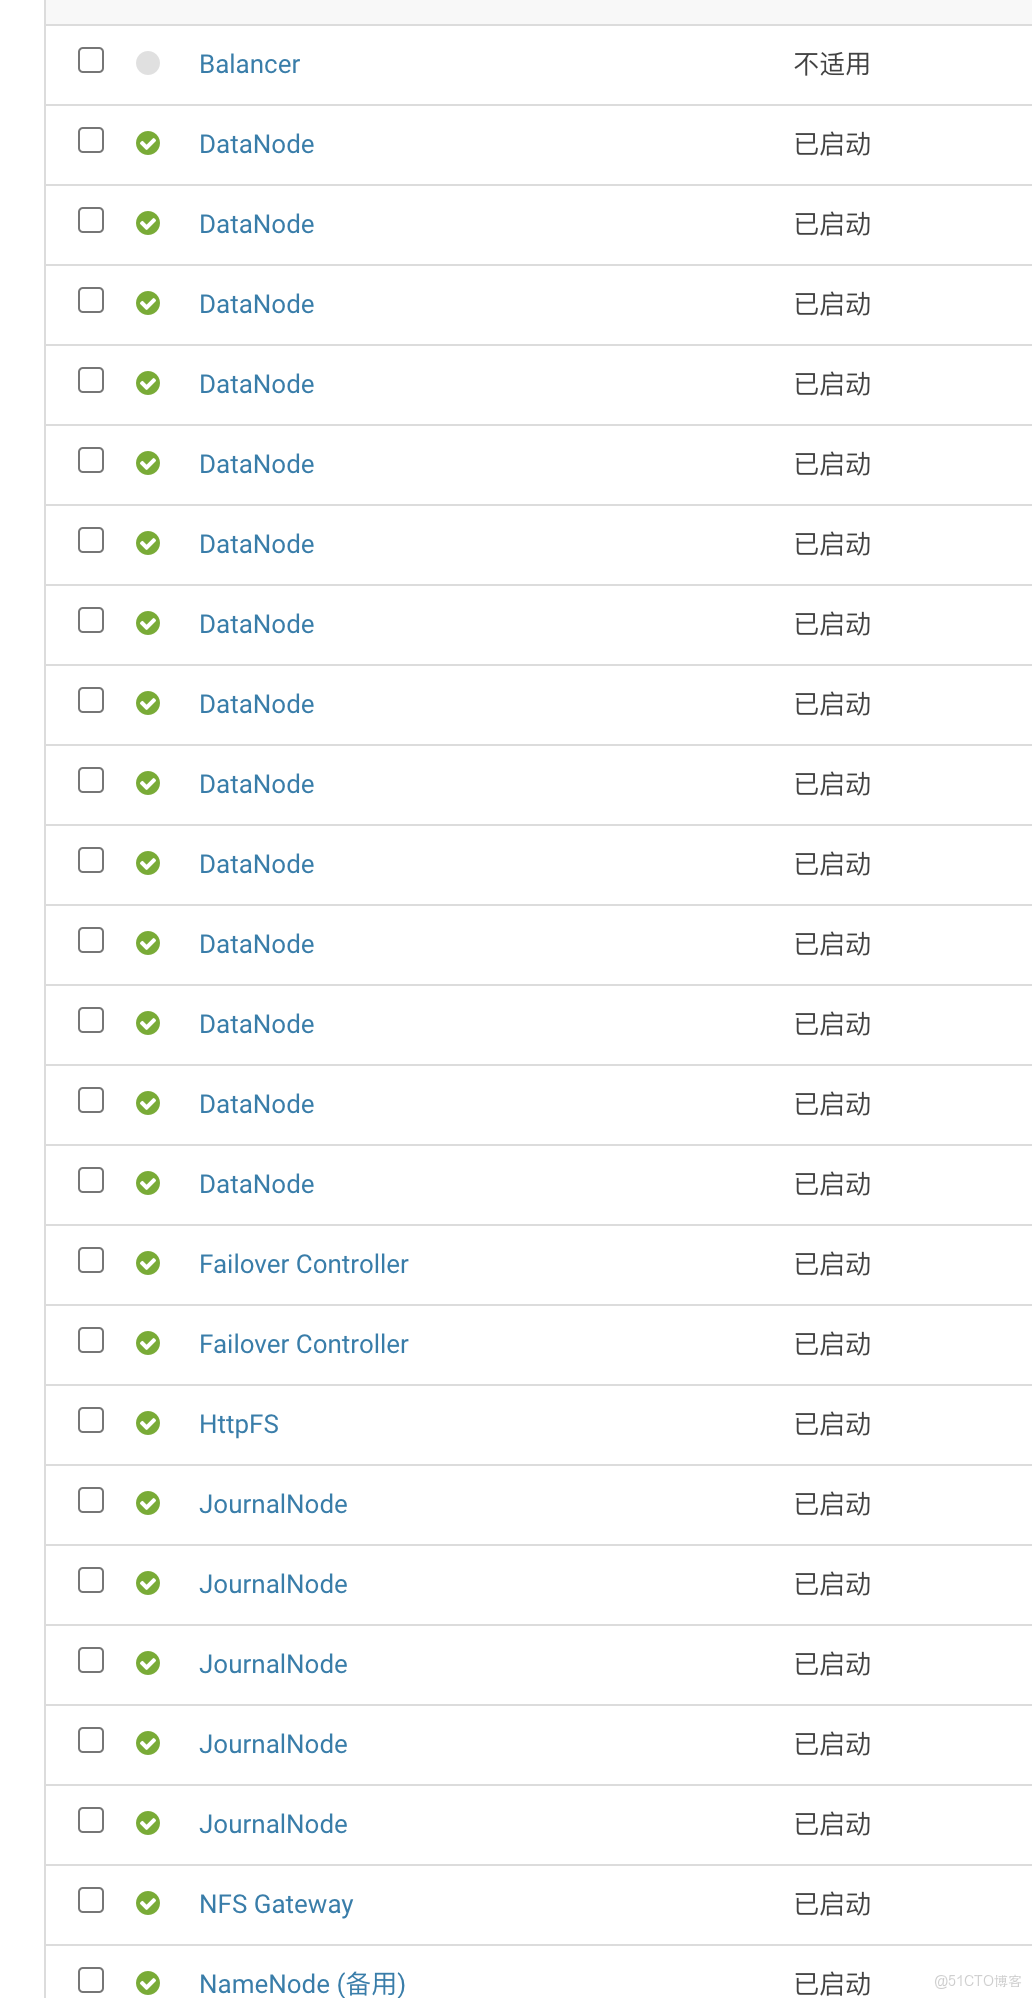Click the status icon beside NFS Gateway
Screen dimensions: 1032x1998
point(148,1903)
